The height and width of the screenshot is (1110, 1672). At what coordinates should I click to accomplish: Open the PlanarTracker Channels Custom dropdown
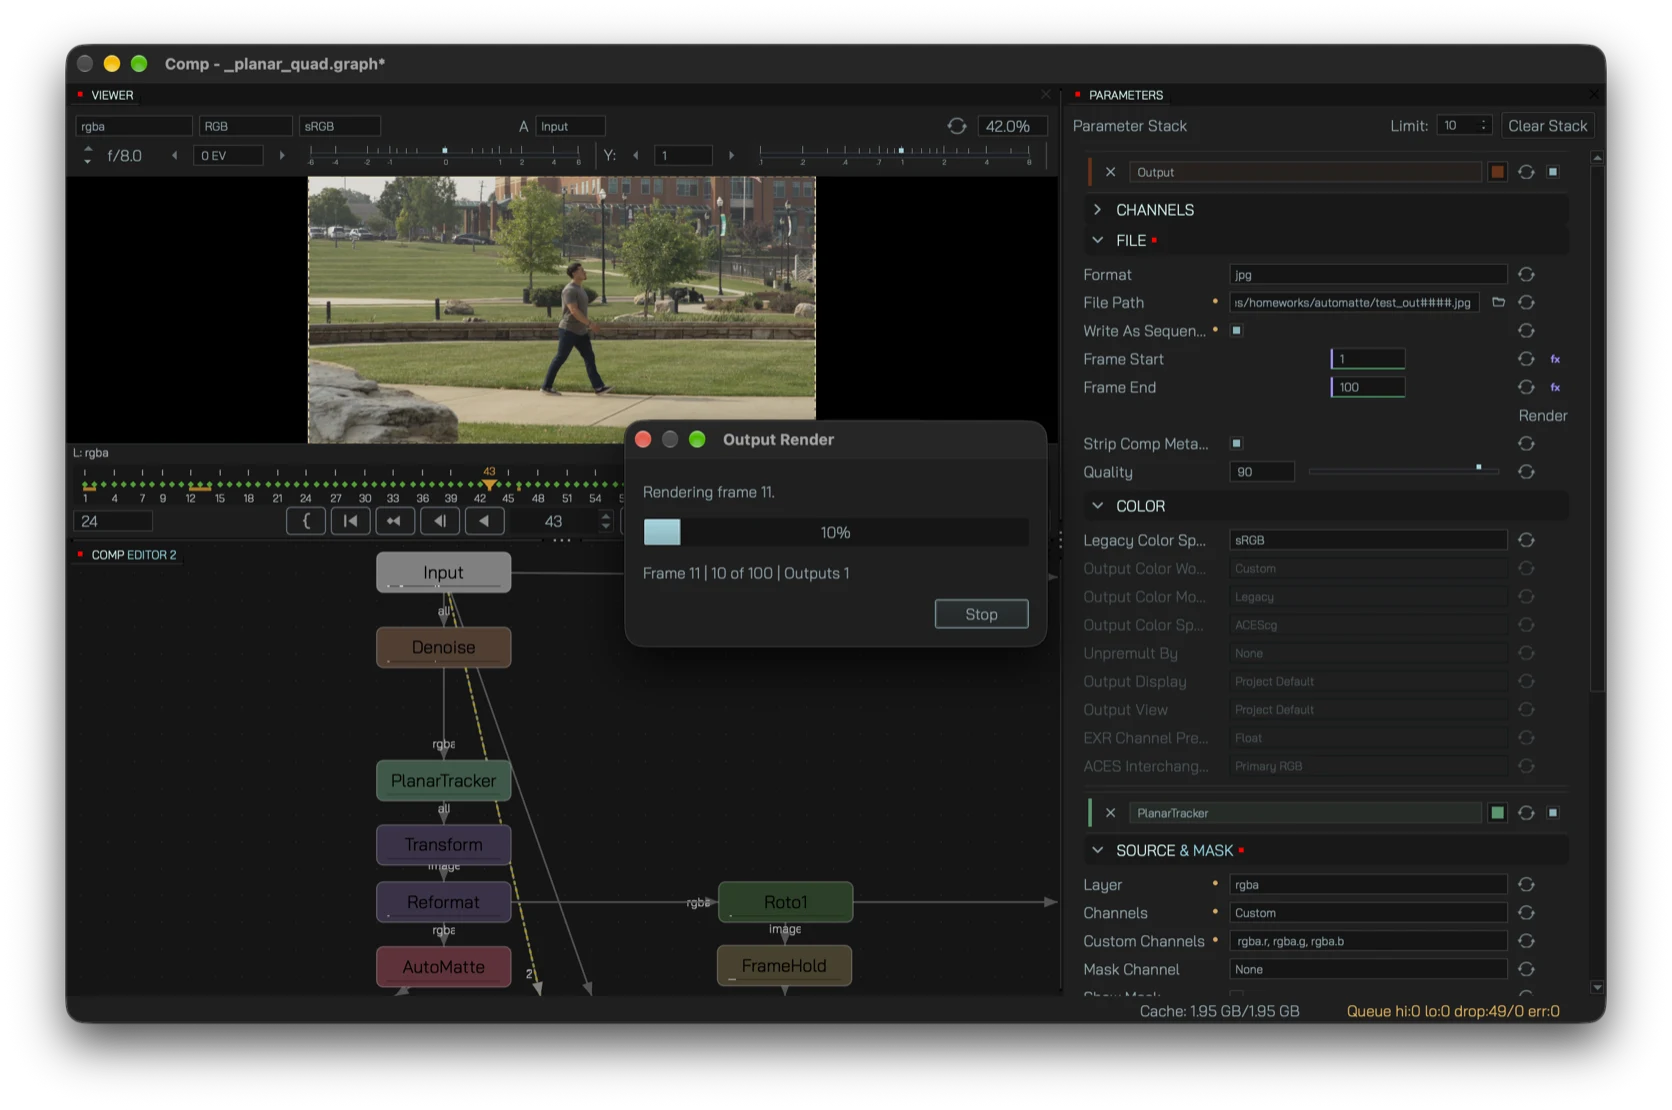coord(1368,913)
